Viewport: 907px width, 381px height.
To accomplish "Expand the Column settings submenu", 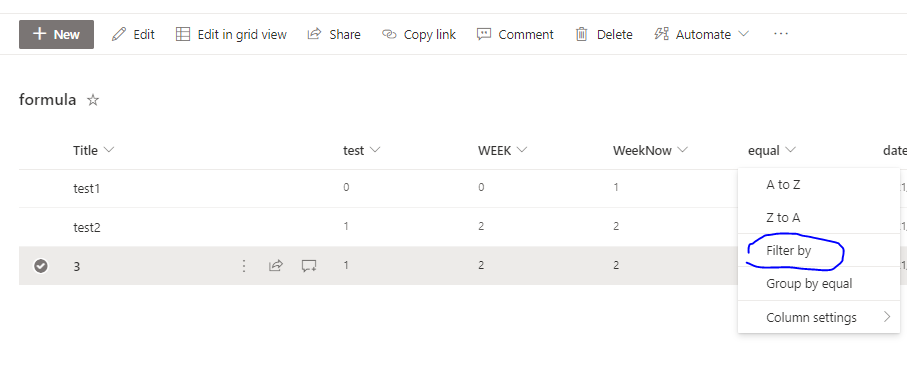I will (818, 317).
